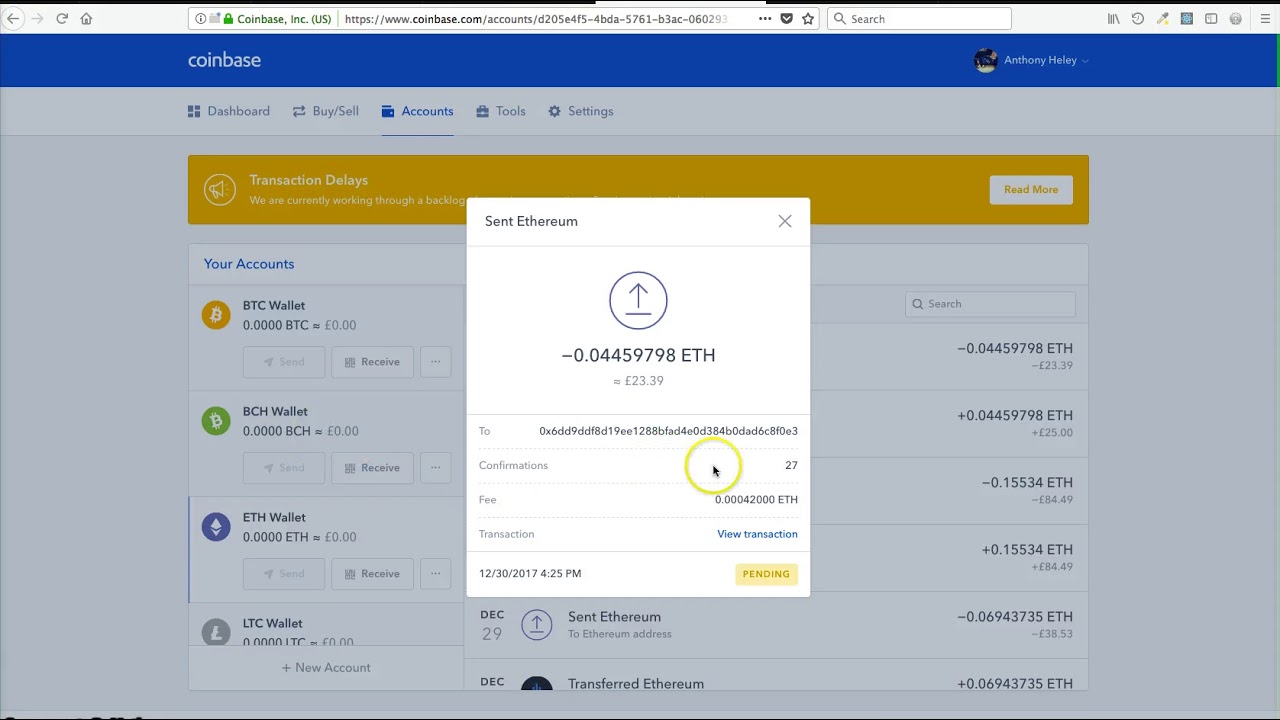Show site information via the info icon

[x=201, y=19]
